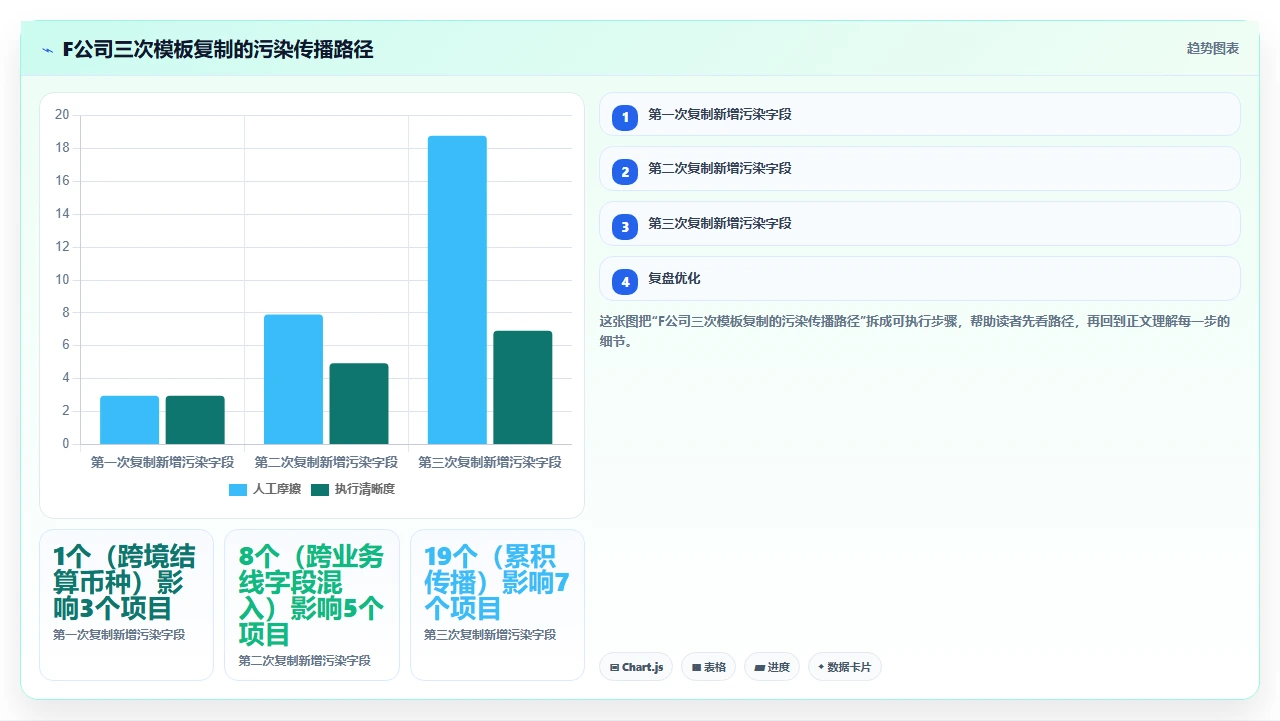Image resolution: width=1280 pixels, height=721 pixels.
Task: Select step row 第三次复制新增污染字段
Action: click(x=920, y=224)
